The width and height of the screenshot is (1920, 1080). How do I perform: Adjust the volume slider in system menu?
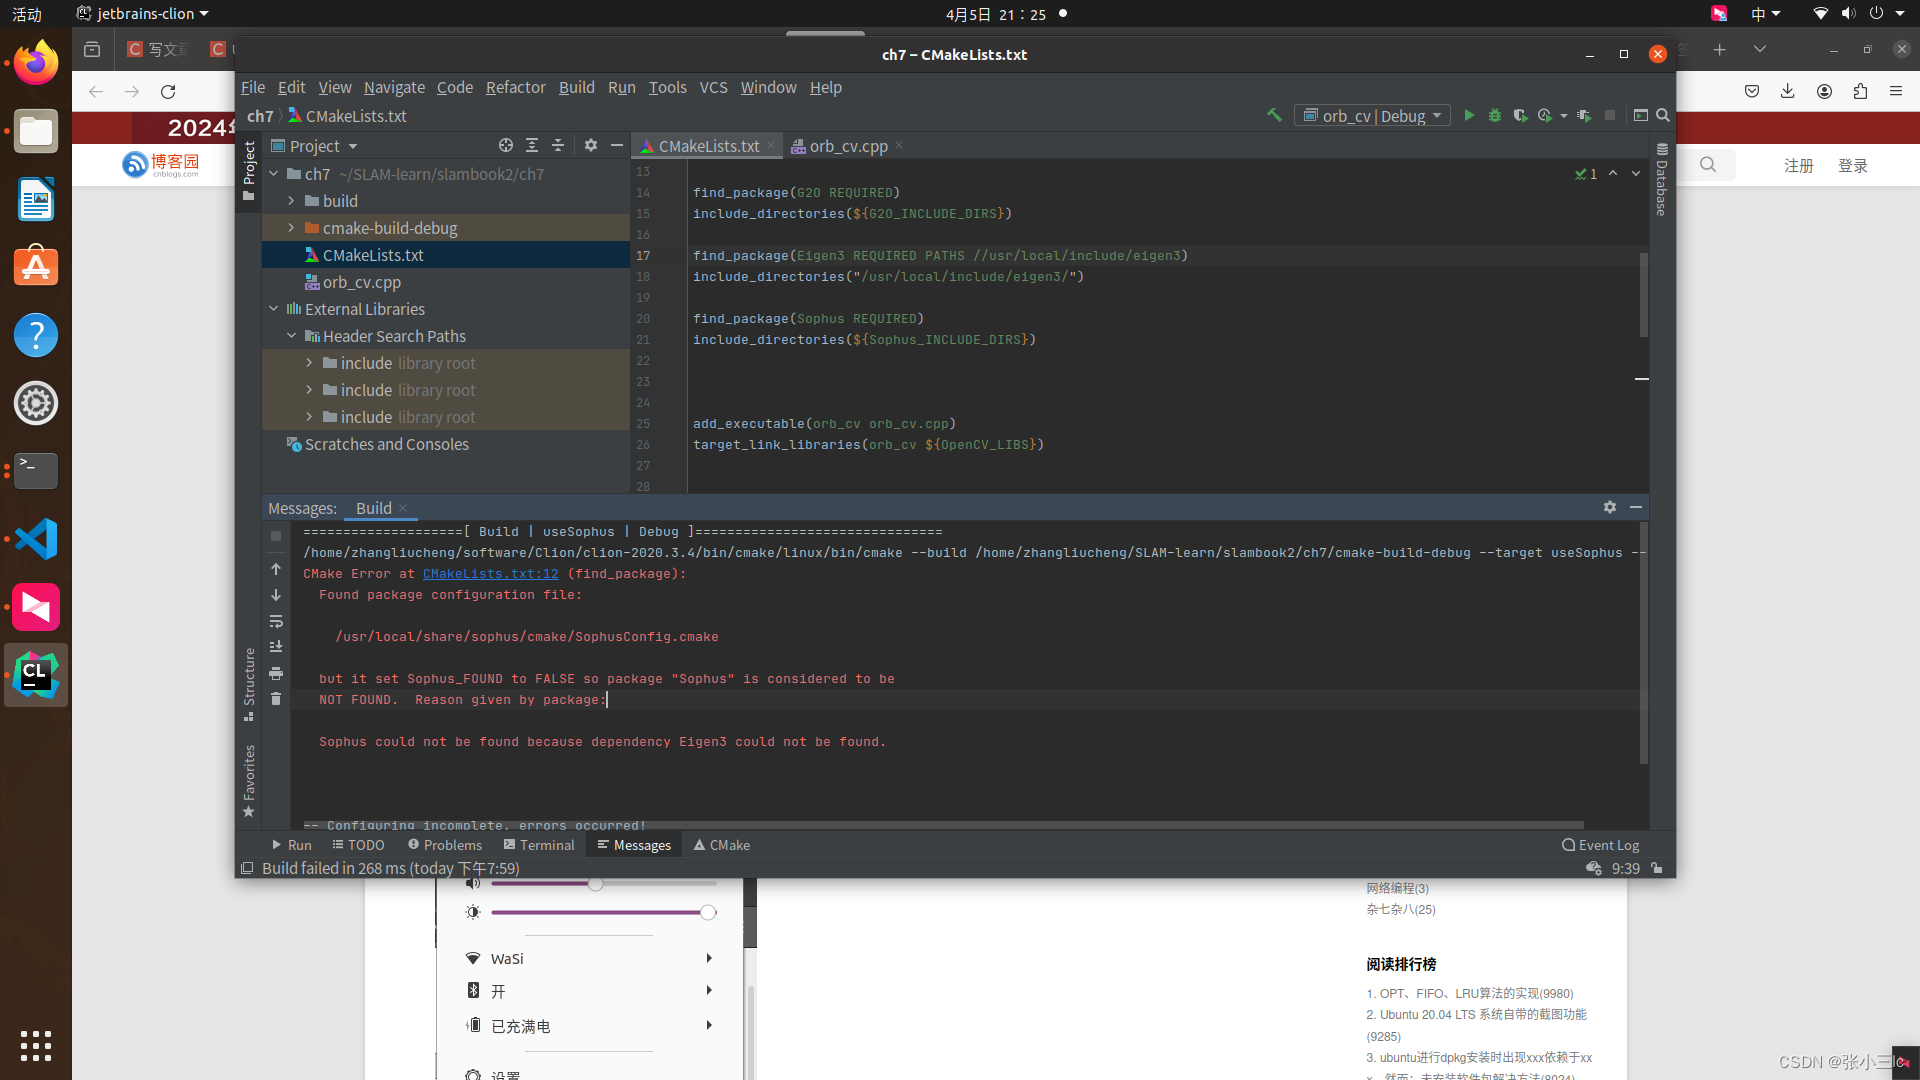click(x=604, y=884)
